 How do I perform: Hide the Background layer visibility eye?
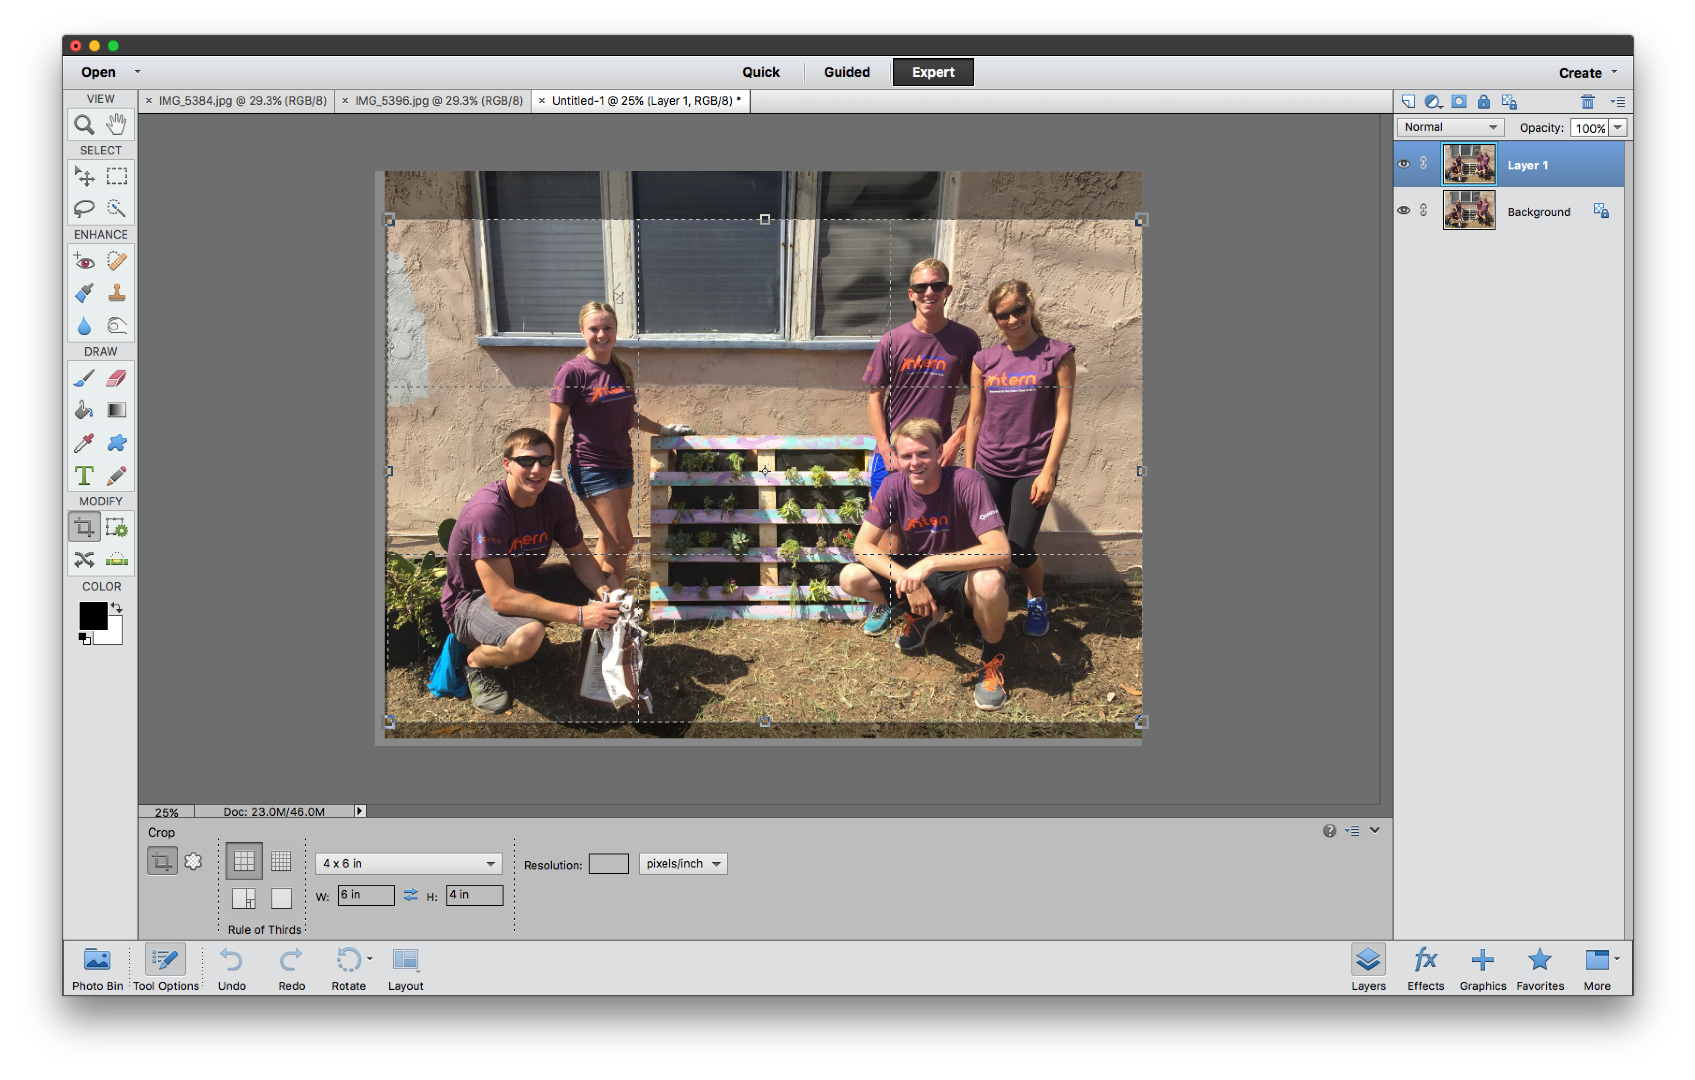point(1404,211)
